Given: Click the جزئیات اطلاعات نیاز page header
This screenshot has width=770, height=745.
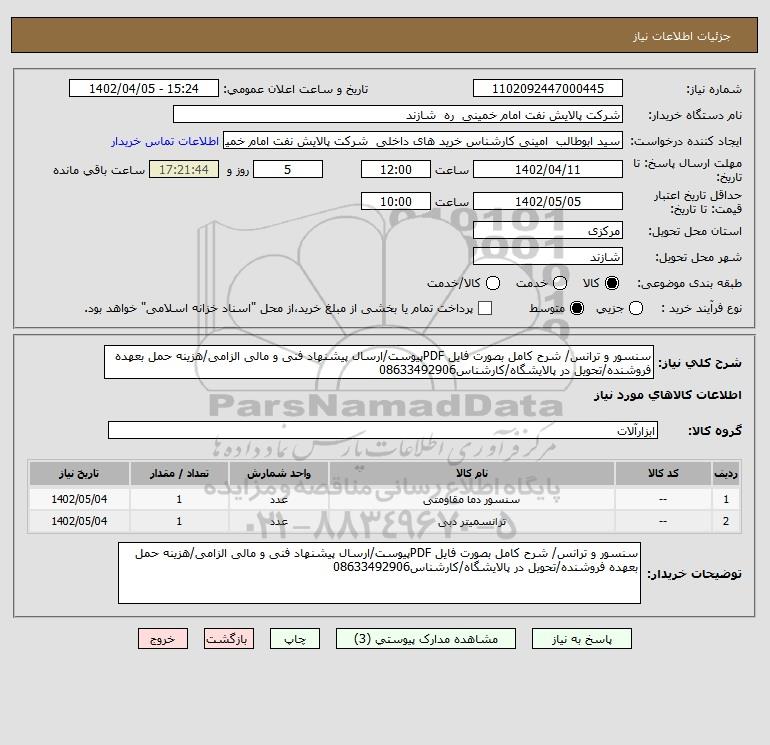Looking at the screenshot, I should (x=682, y=36).
